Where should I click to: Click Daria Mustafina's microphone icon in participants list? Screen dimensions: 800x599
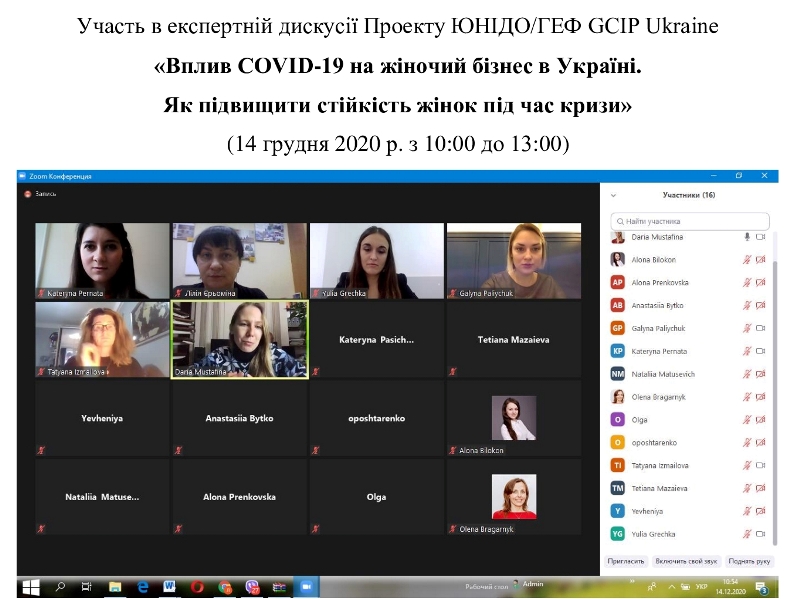pos(746,237)
